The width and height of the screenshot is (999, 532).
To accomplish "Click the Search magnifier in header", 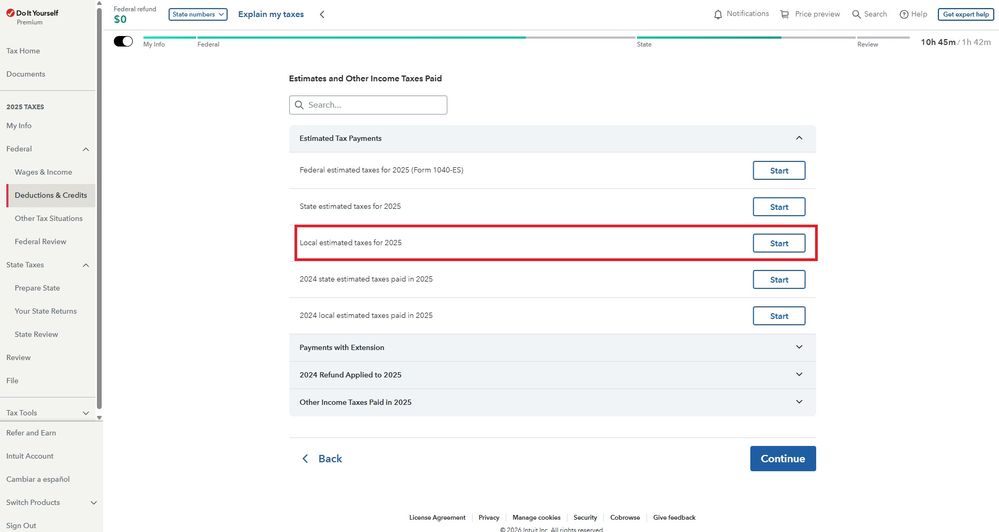I will (857, 14).
